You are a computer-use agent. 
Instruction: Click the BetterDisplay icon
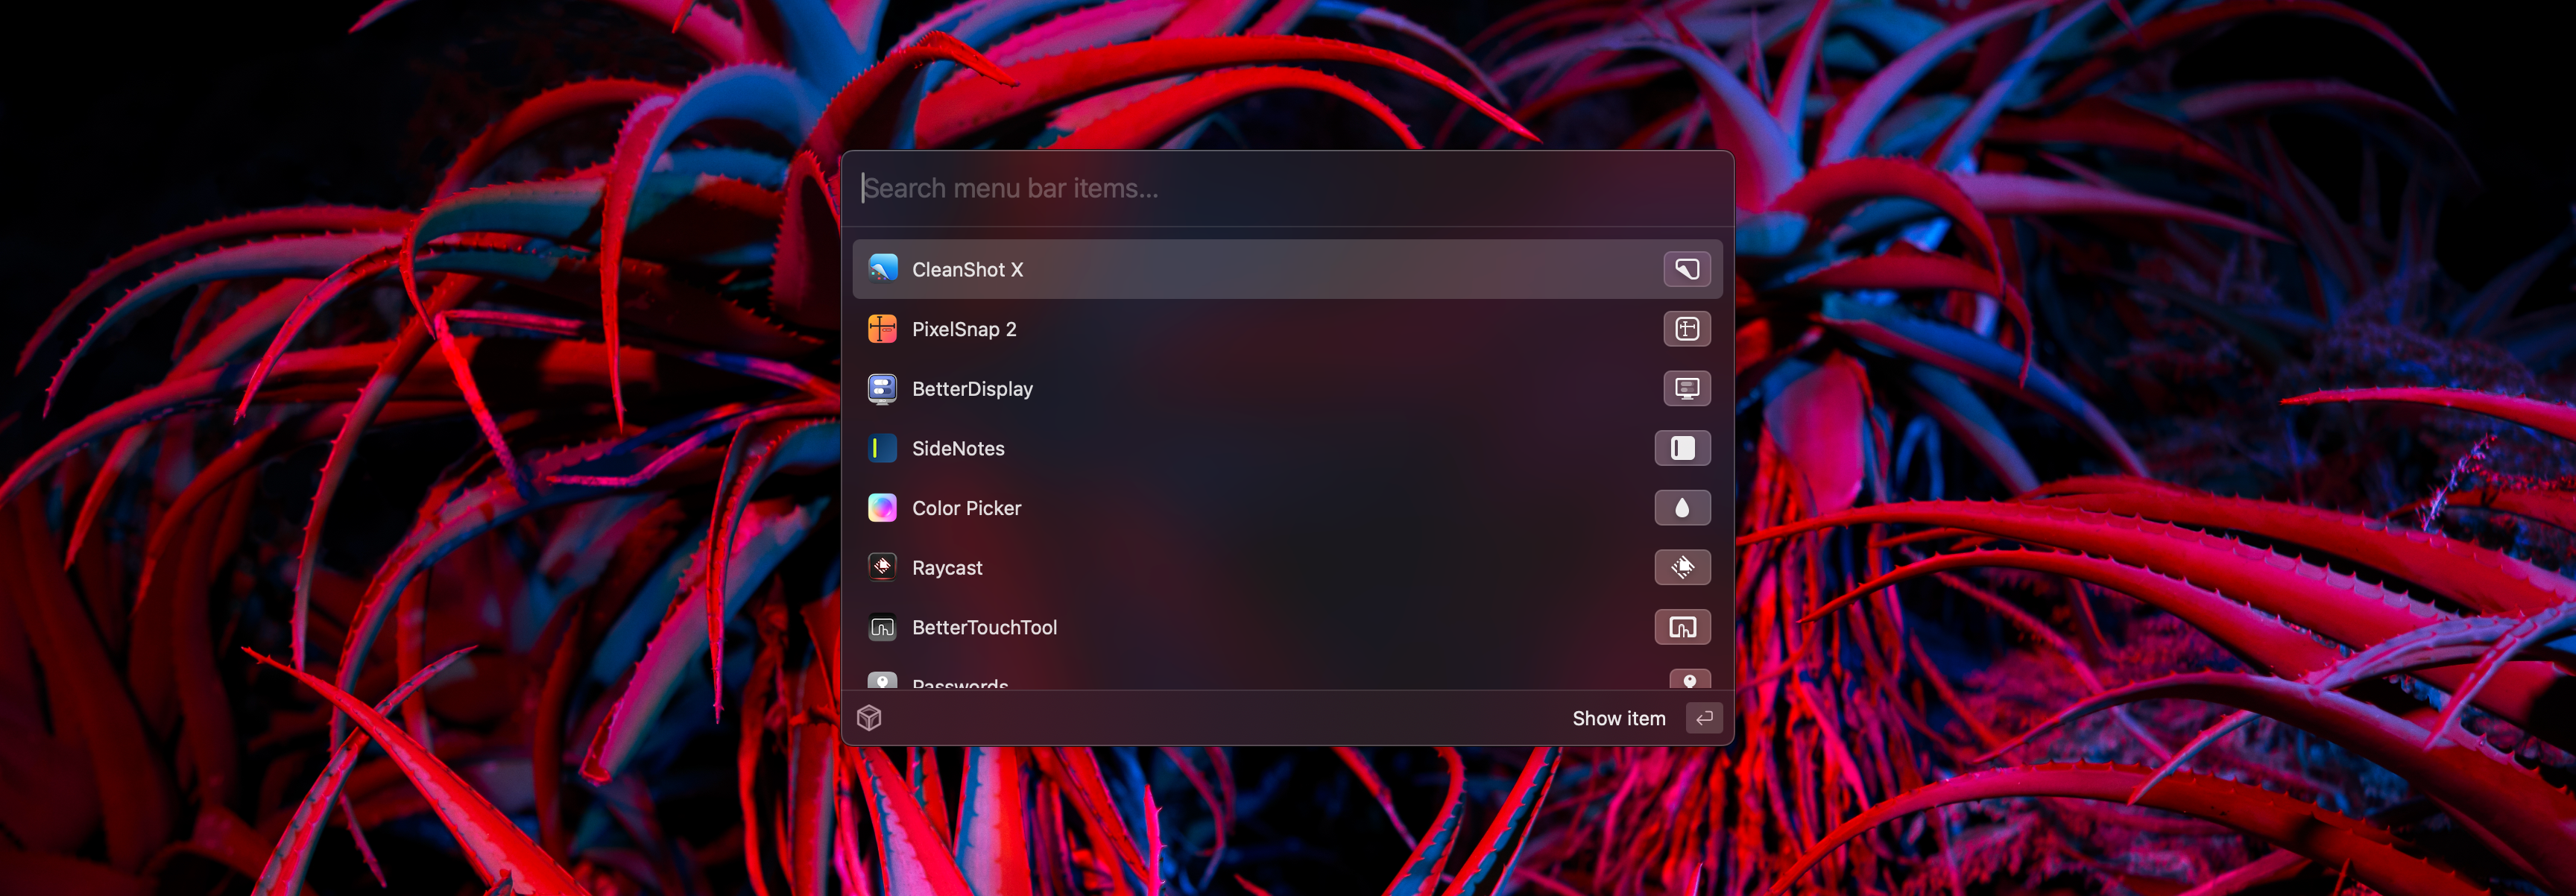point(883,388)
